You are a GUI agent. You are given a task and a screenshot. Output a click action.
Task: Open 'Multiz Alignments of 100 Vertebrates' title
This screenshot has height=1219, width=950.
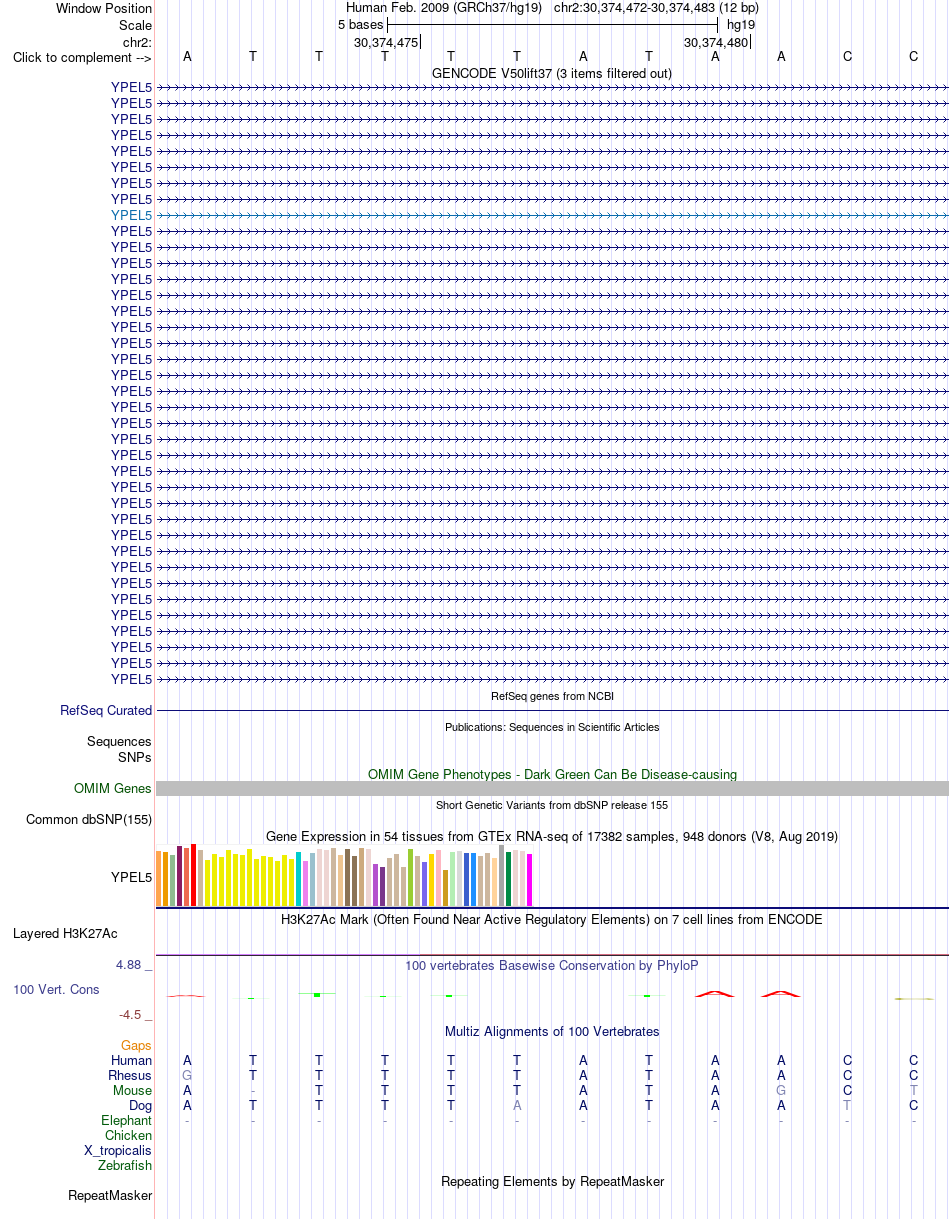pyautogui.click(x=552, y=1031)
